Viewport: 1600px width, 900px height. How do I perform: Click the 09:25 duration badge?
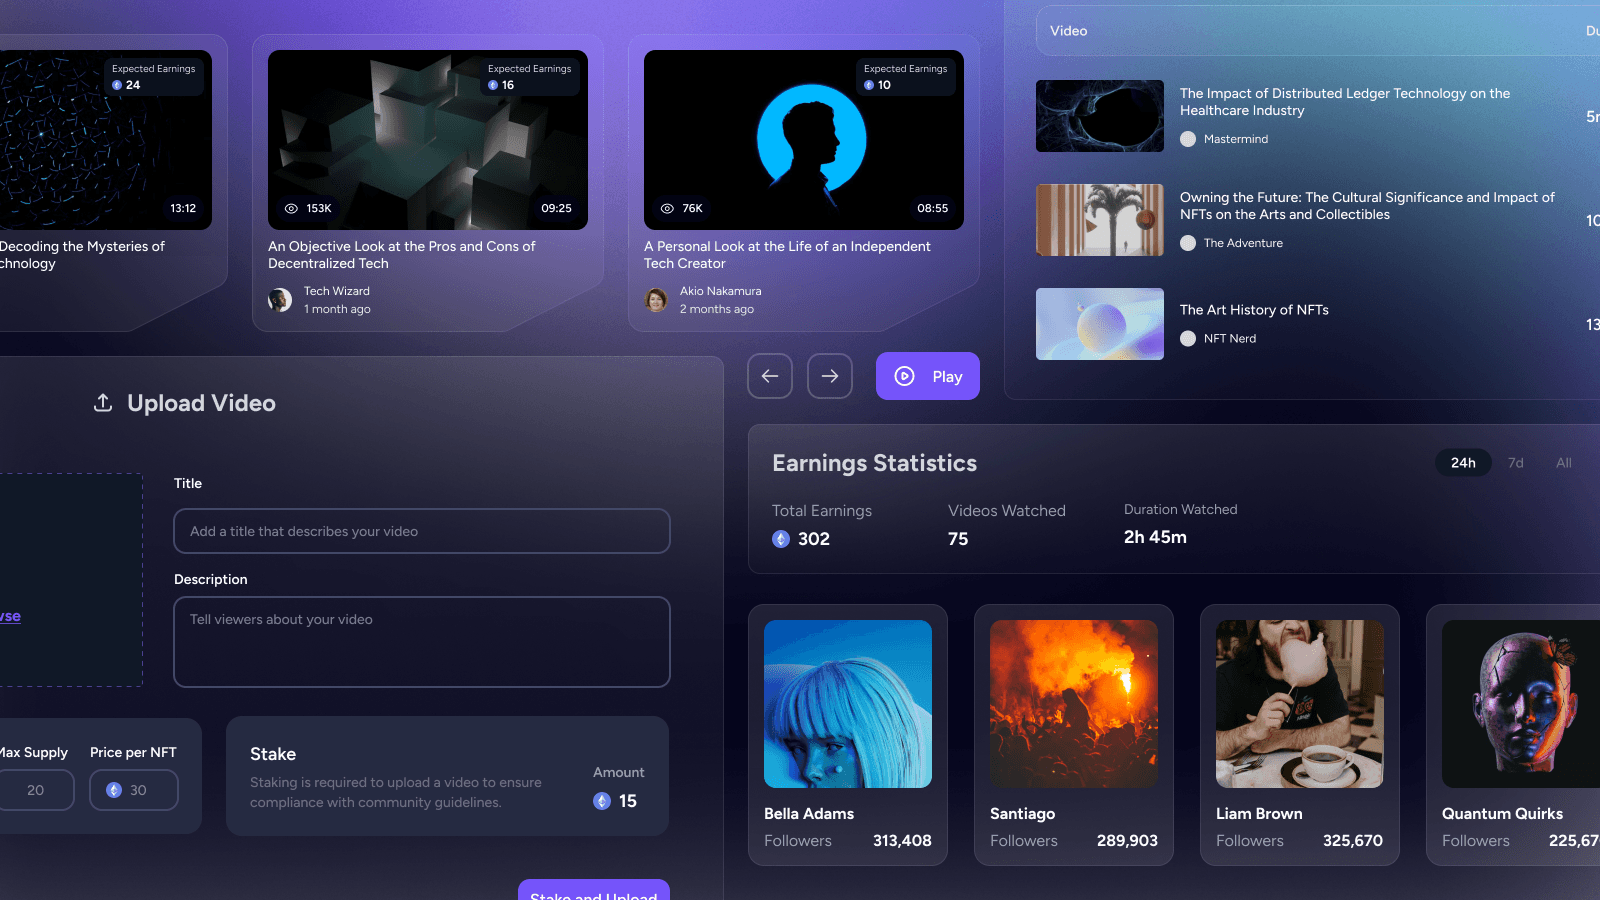pos(557,208)
